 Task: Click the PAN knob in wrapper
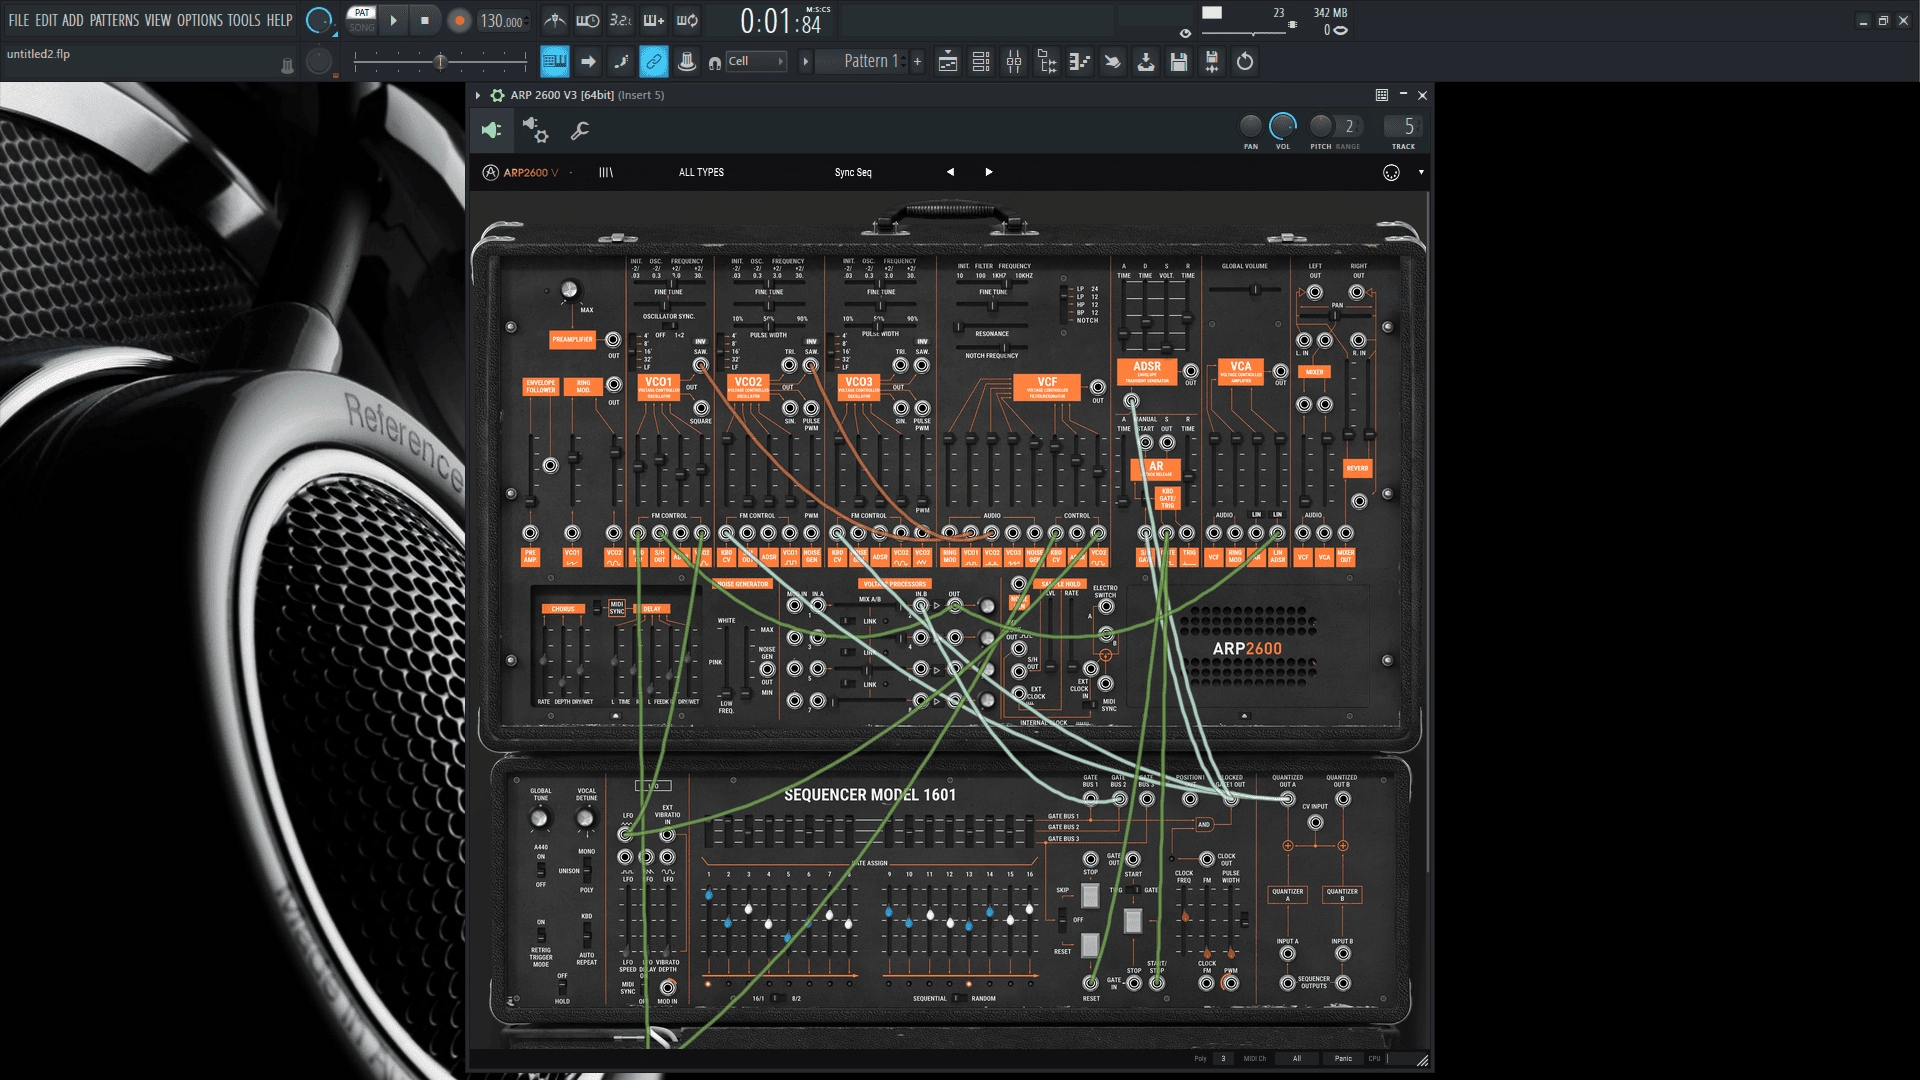[1250, 125]
